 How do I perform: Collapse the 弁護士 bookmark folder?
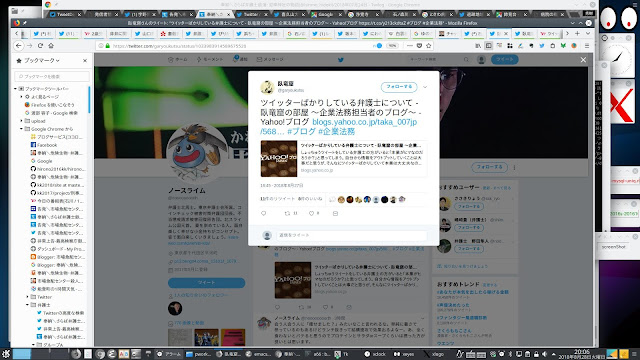tap(28, 305)
